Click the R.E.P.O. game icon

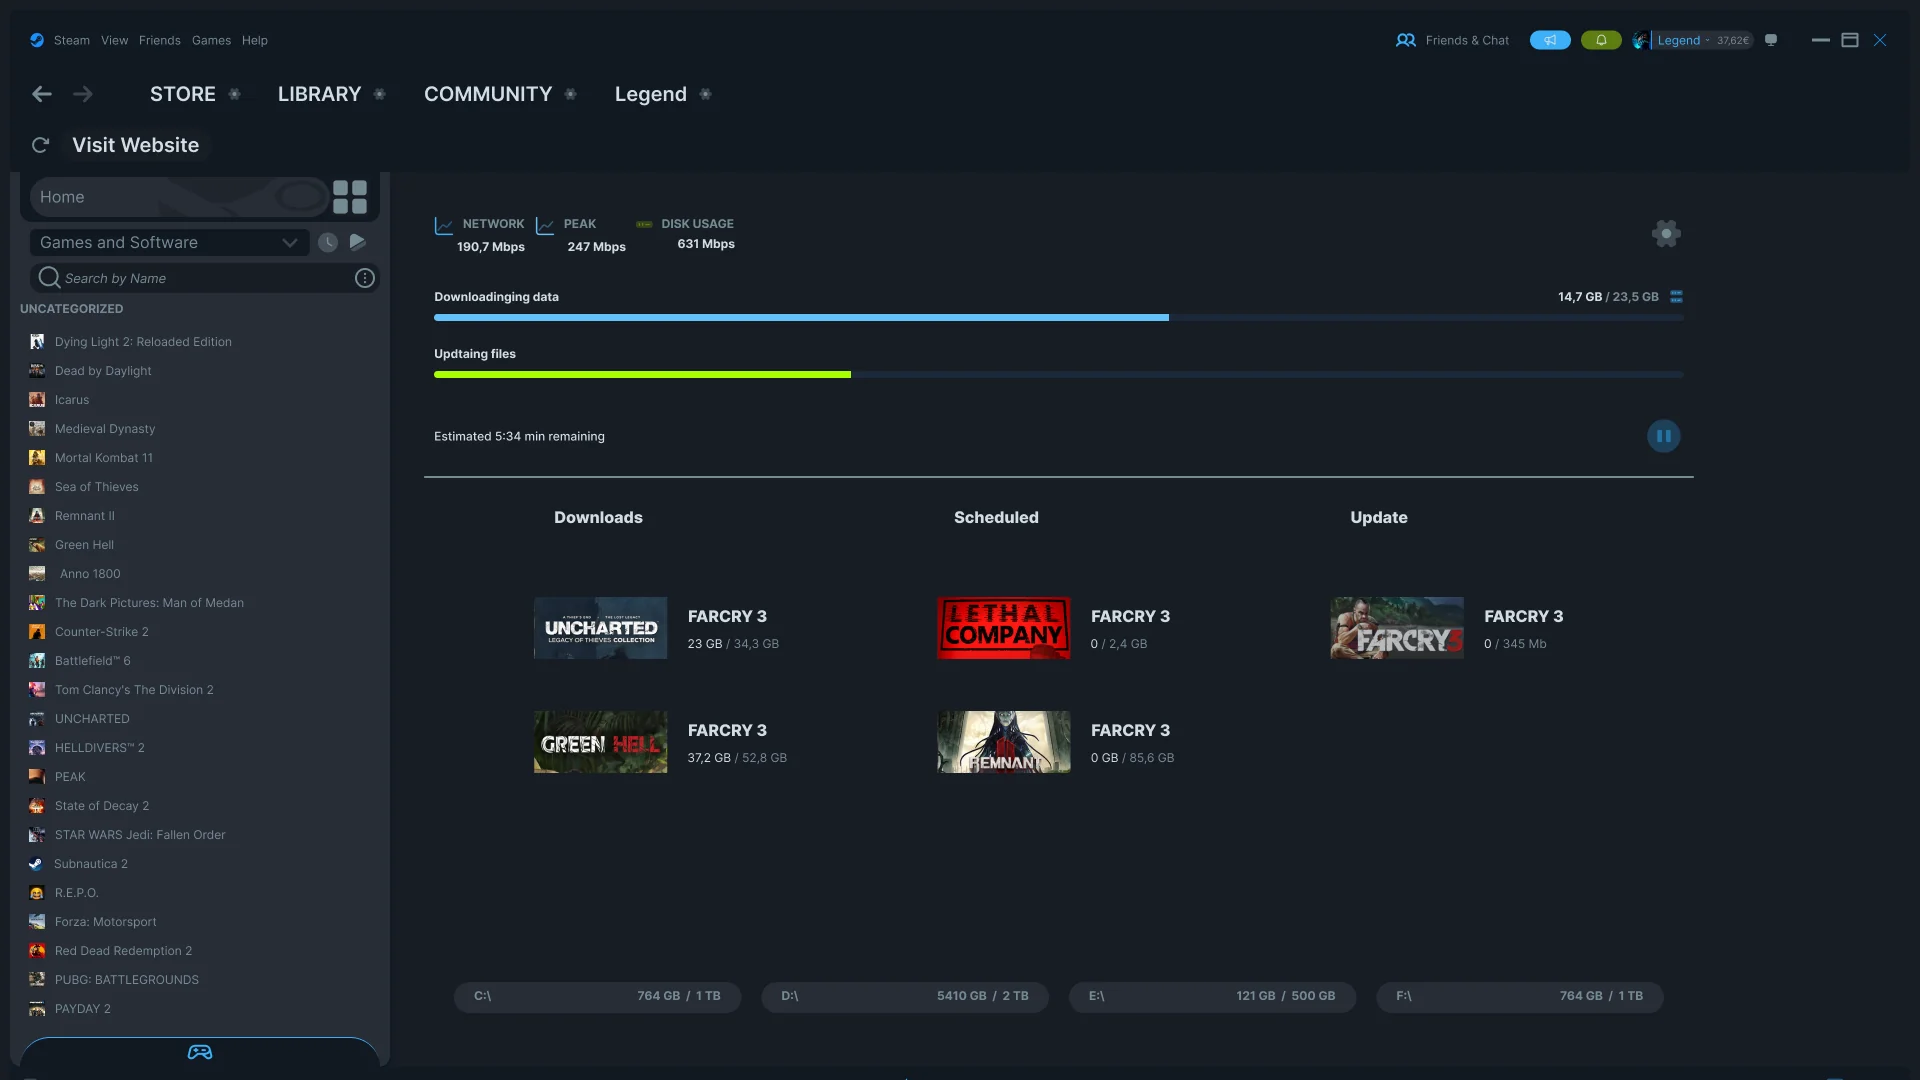pos(37,893)
